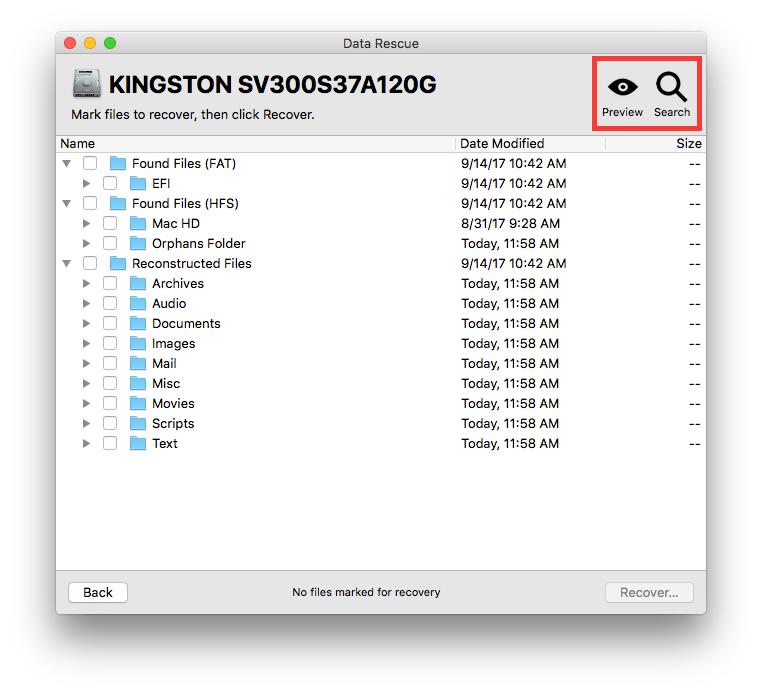Click the Reconstructed Files label
Image resolution: width=762 pixels, height=694 pixels.
click(x=191, y=263)
